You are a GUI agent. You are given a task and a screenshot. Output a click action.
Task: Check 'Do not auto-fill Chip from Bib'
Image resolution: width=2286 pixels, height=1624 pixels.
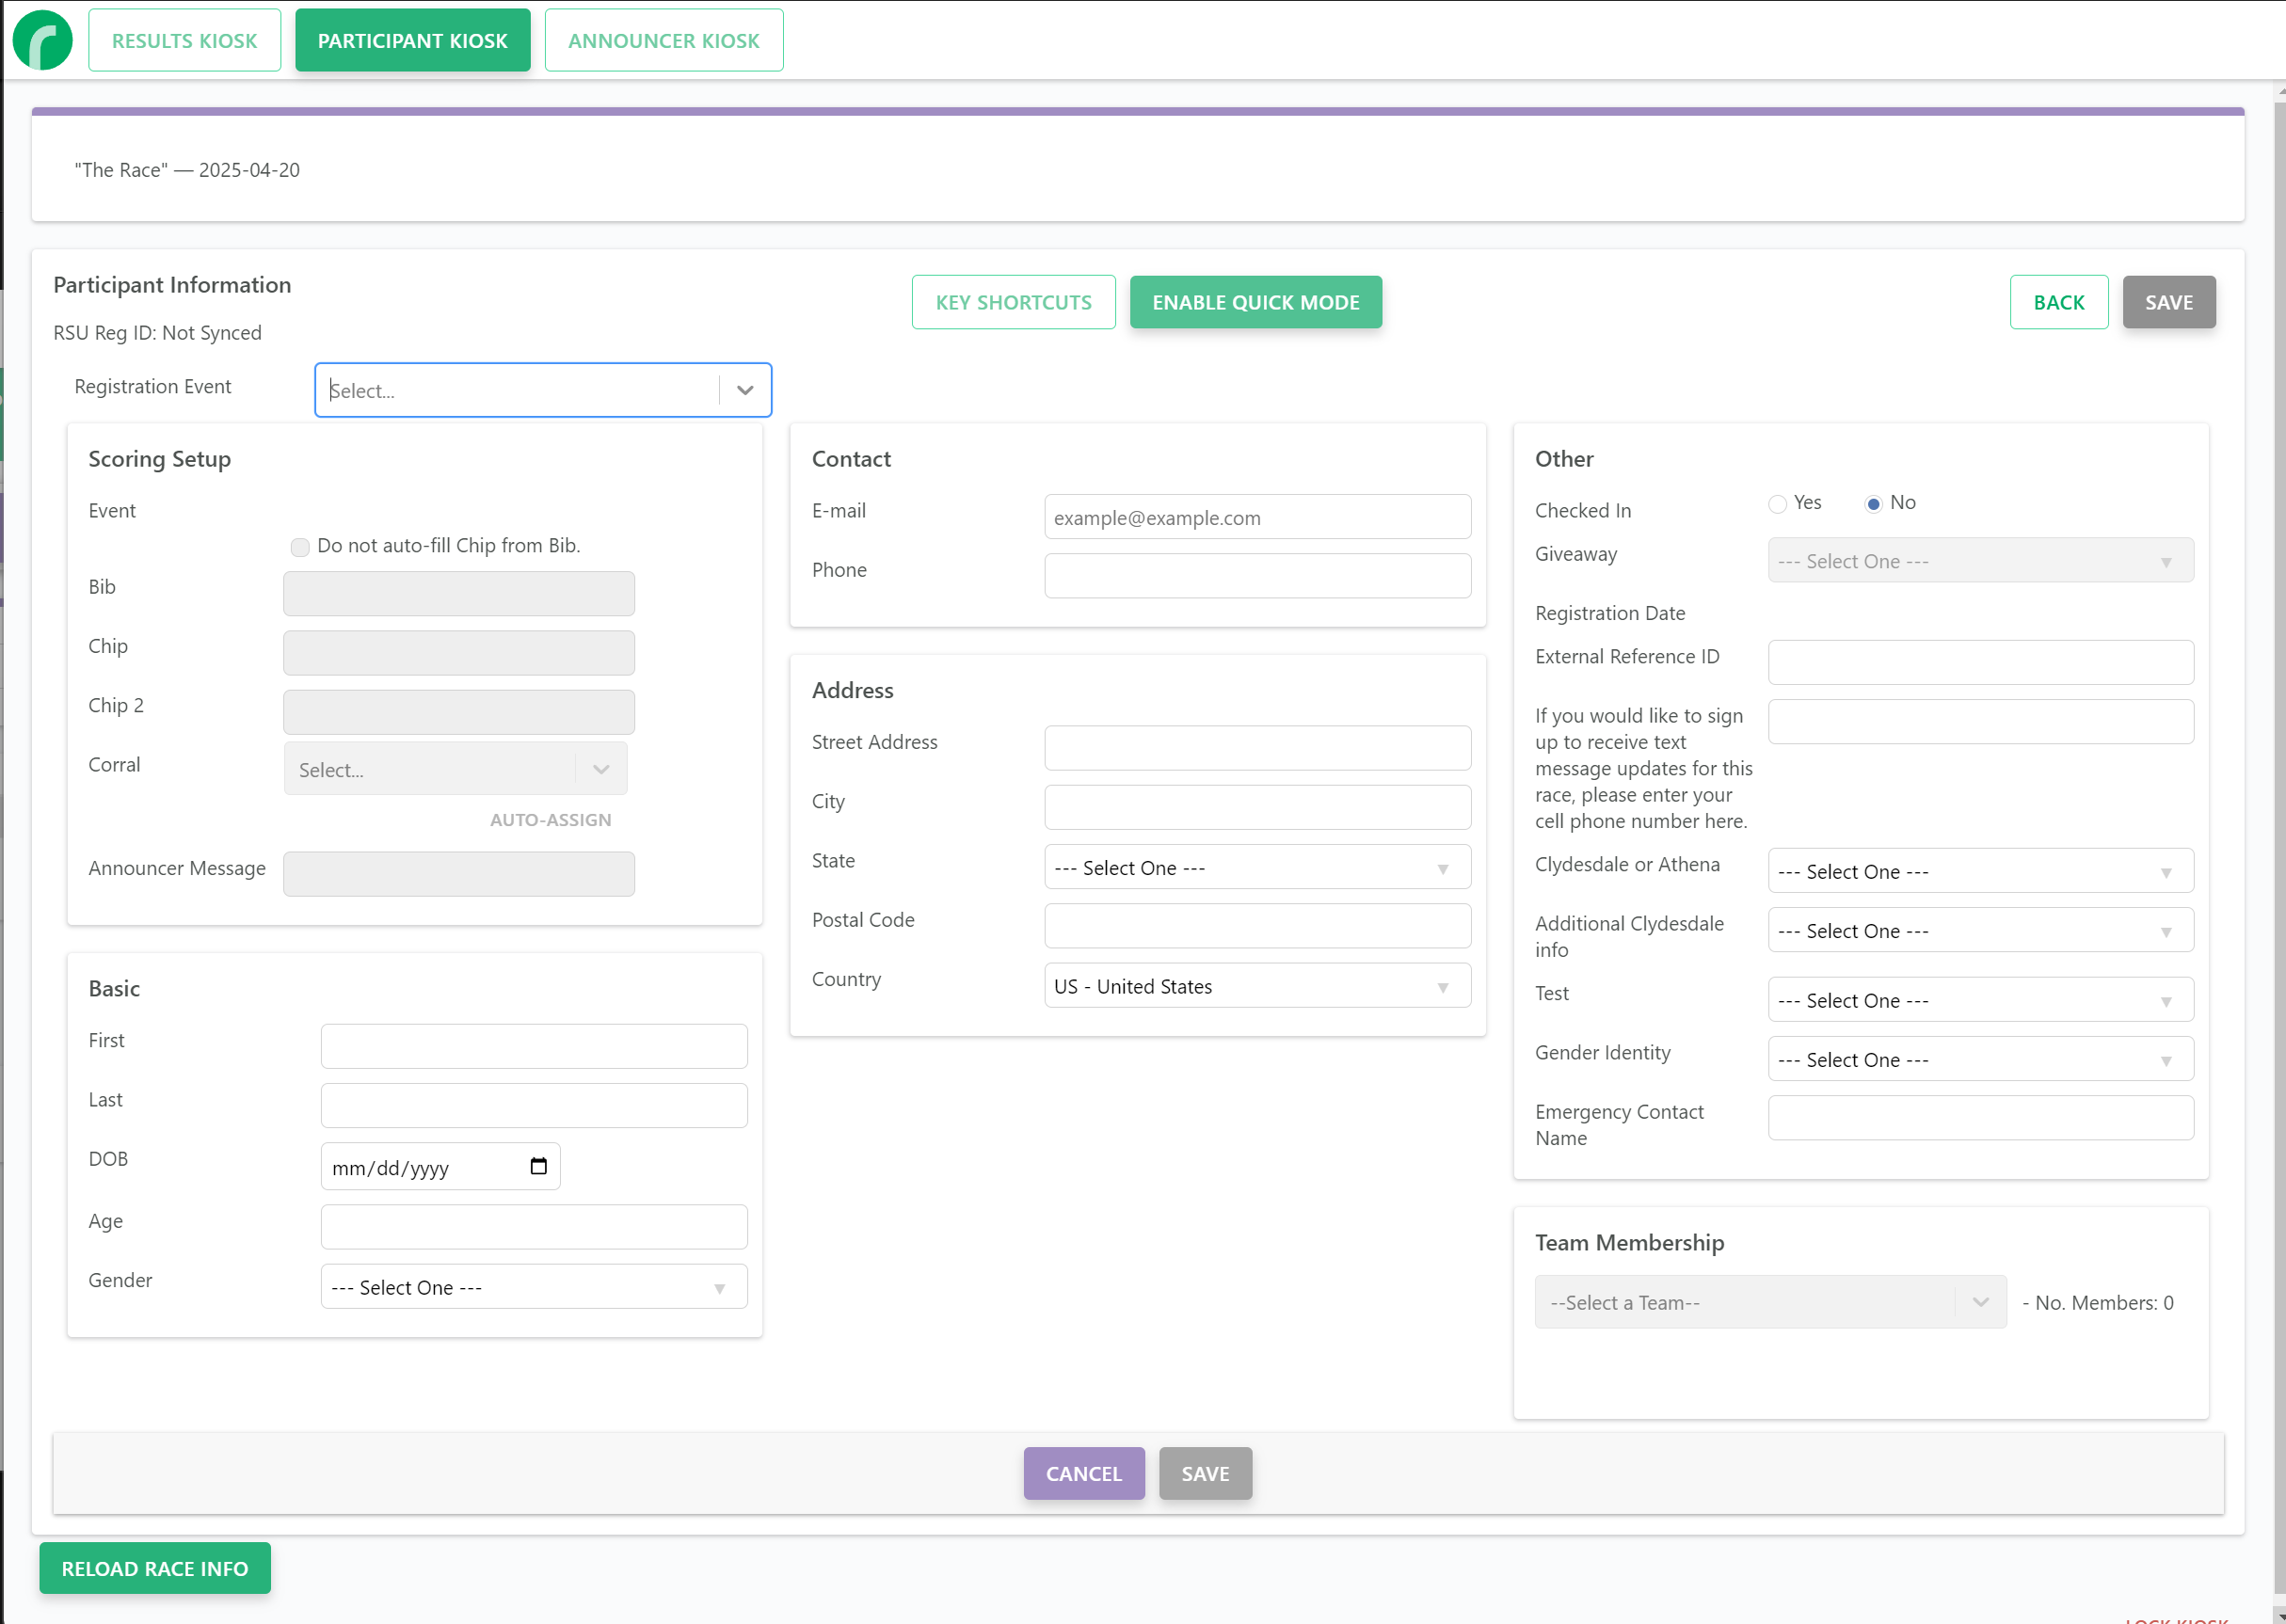[300, 547]
